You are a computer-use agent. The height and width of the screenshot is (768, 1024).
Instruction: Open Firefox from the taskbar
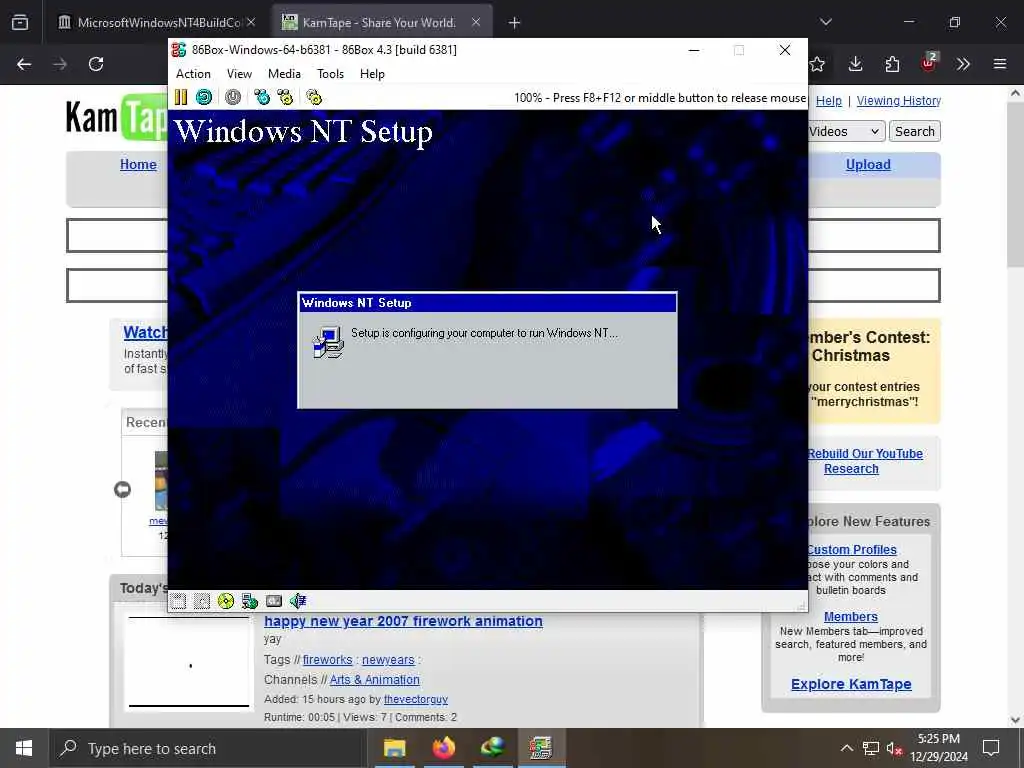click(x=443, y=748)
